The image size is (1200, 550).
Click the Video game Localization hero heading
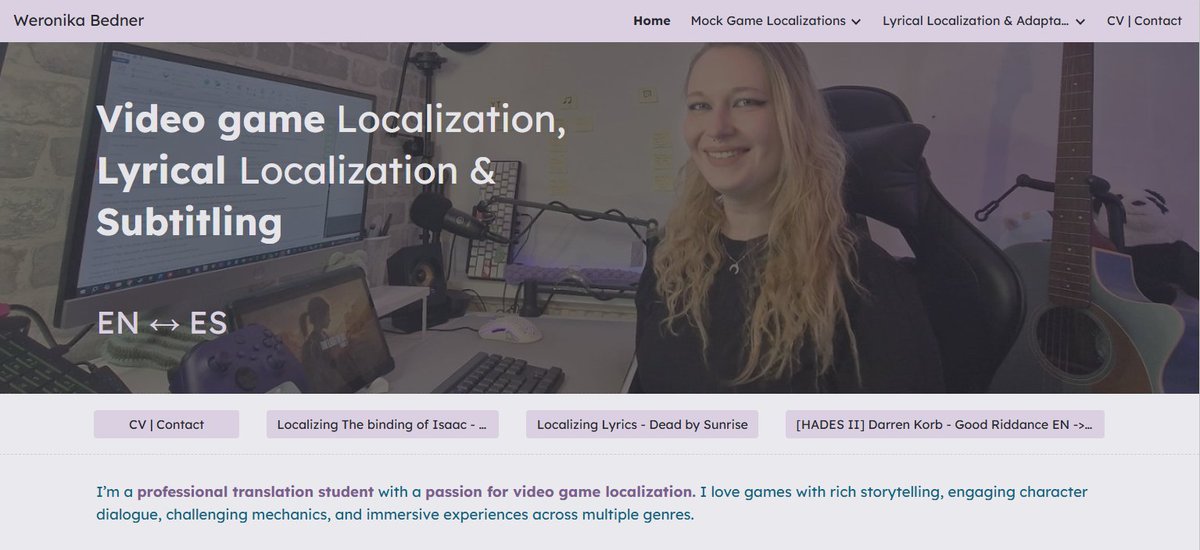tap(331, 171)
